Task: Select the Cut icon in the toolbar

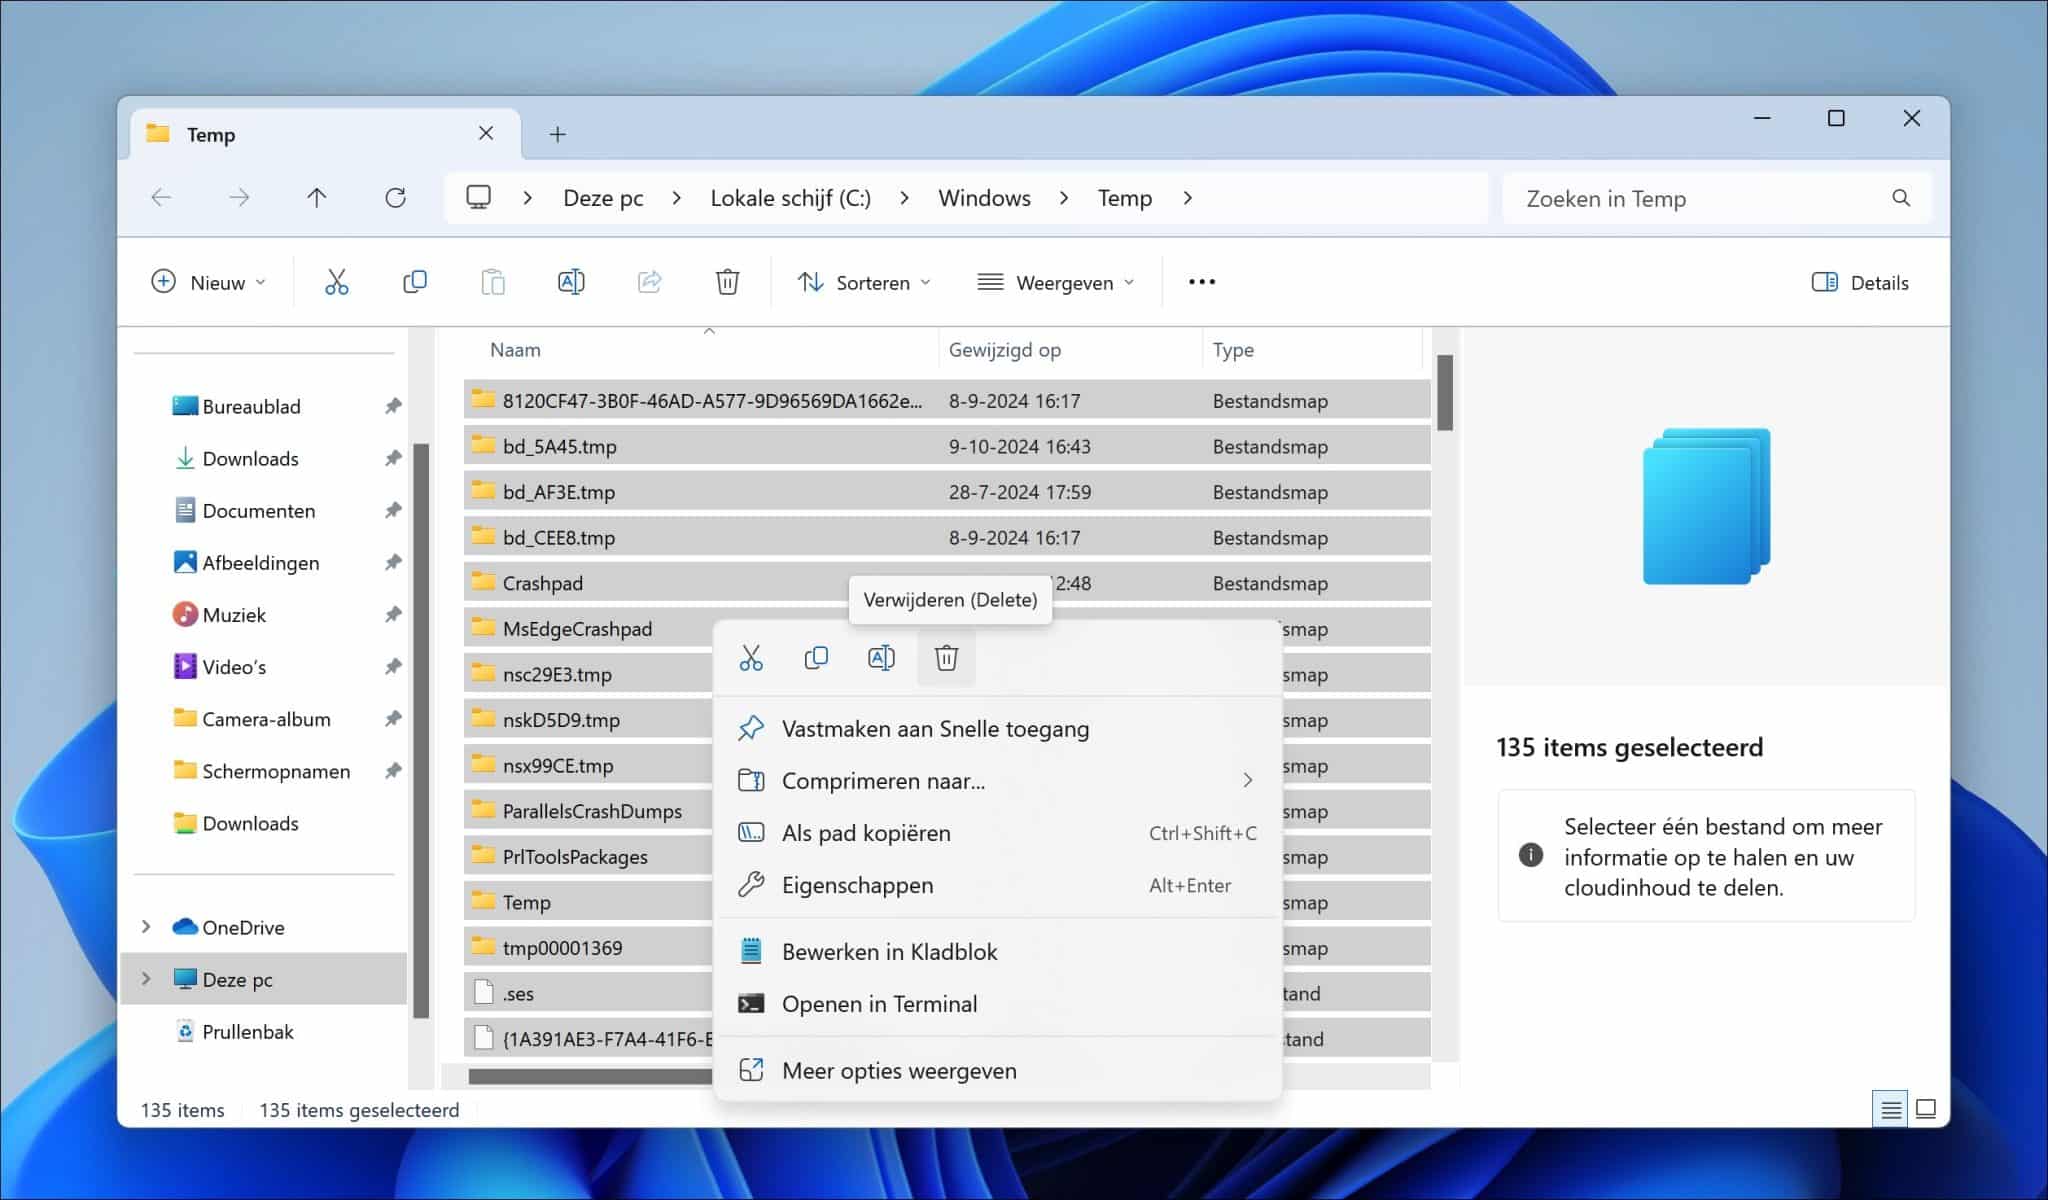Action: [336, 281]
